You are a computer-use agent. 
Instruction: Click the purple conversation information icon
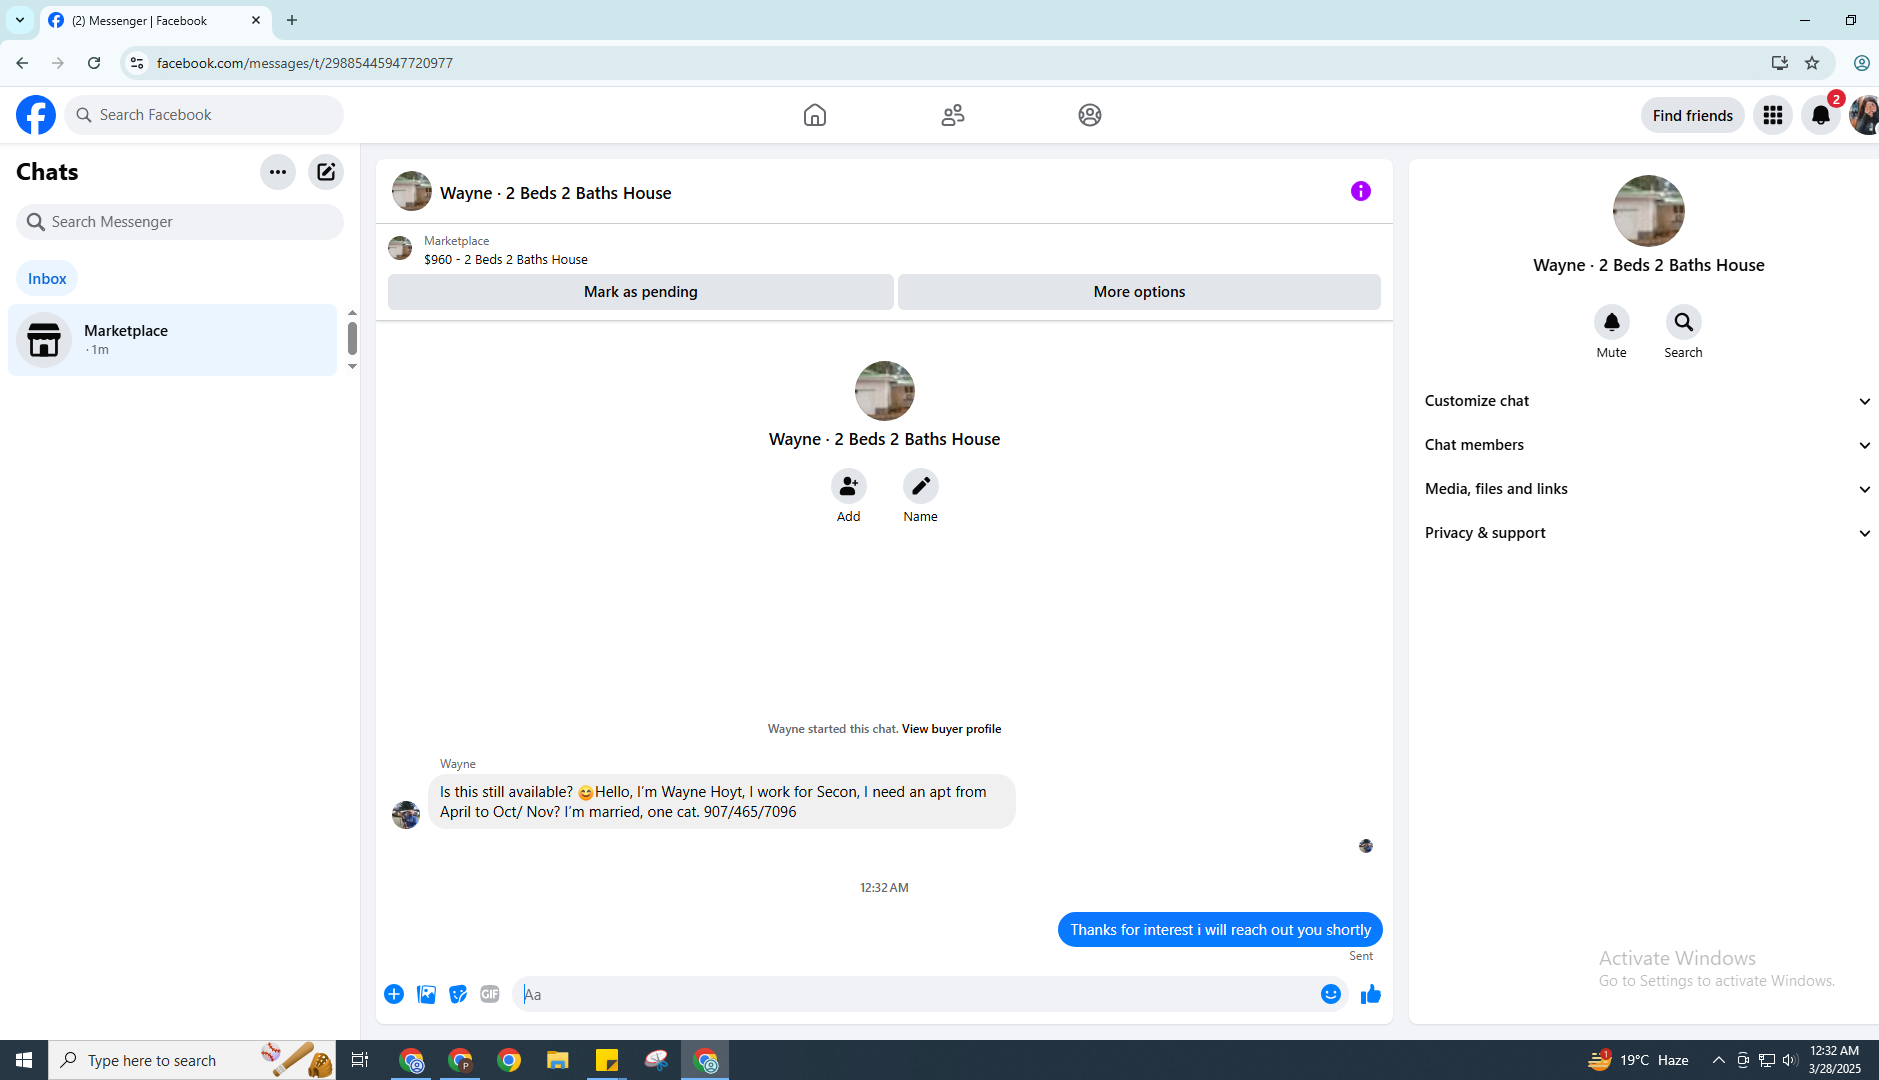click(1361, 191)
